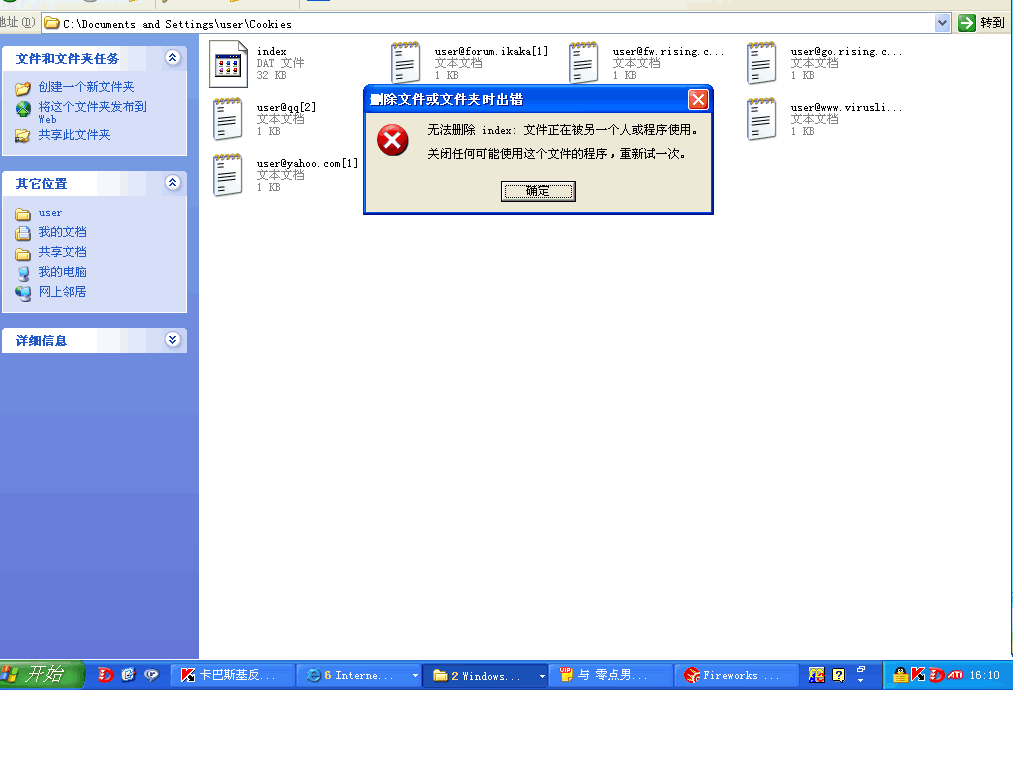Click the ATI tray icon
Image resolution: width=1024 pixels, height=768 pixels.
click(954, 675)
